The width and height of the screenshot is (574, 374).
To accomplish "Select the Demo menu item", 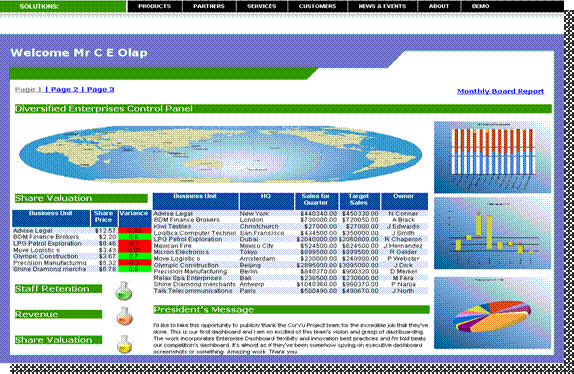I will [481, 6].
